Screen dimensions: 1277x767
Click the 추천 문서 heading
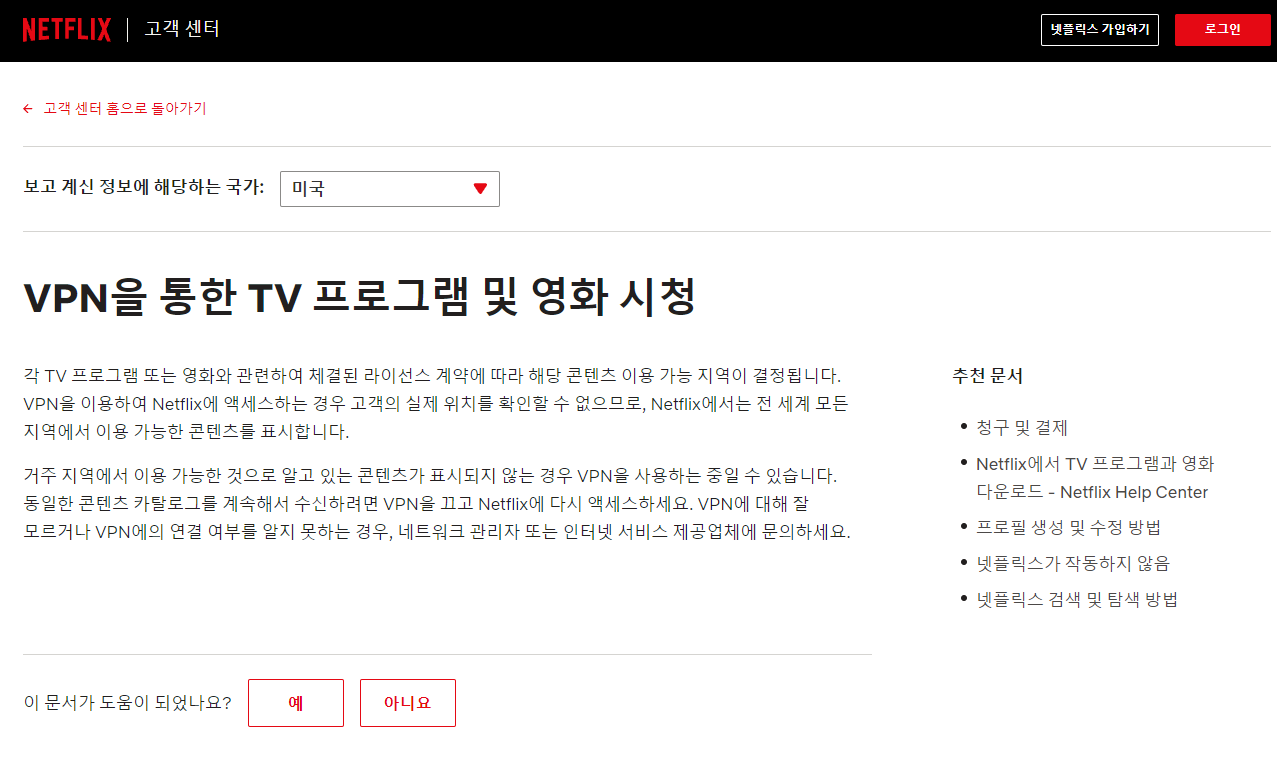tap(988, 377)
